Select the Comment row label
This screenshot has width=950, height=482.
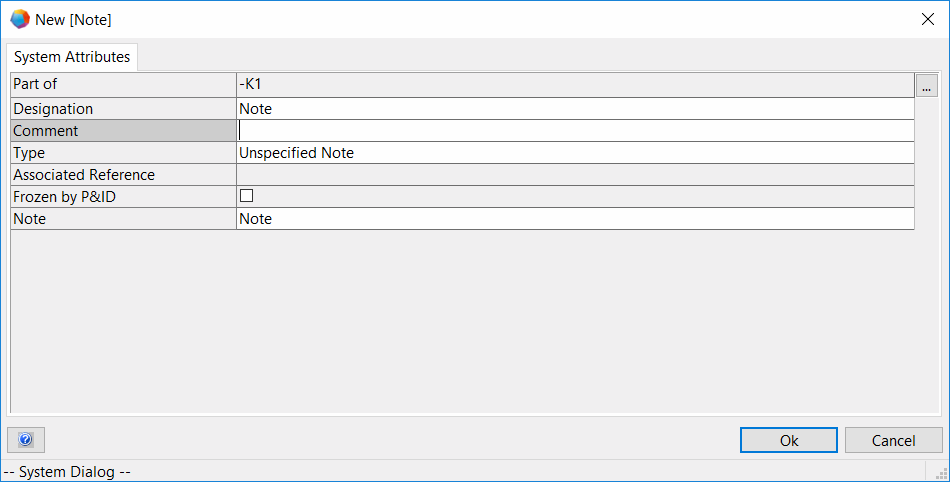(x=123, y=131)
